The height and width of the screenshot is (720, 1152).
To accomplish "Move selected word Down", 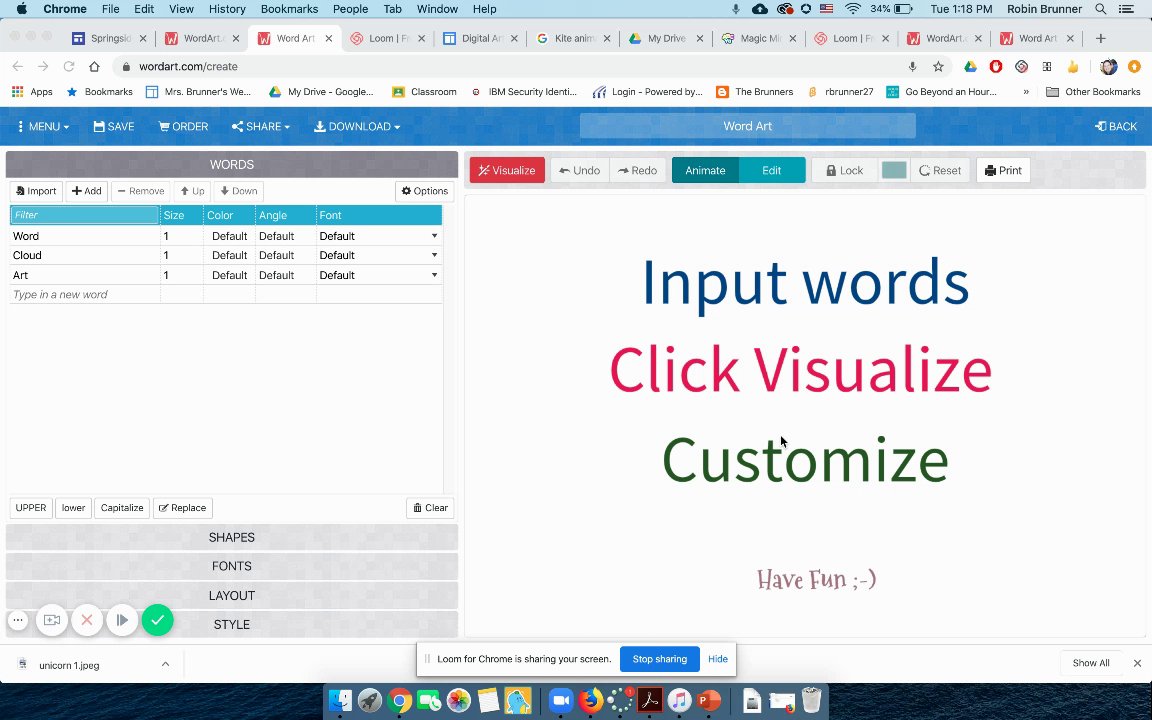I will pyautogui.click(x=239, y=191).
